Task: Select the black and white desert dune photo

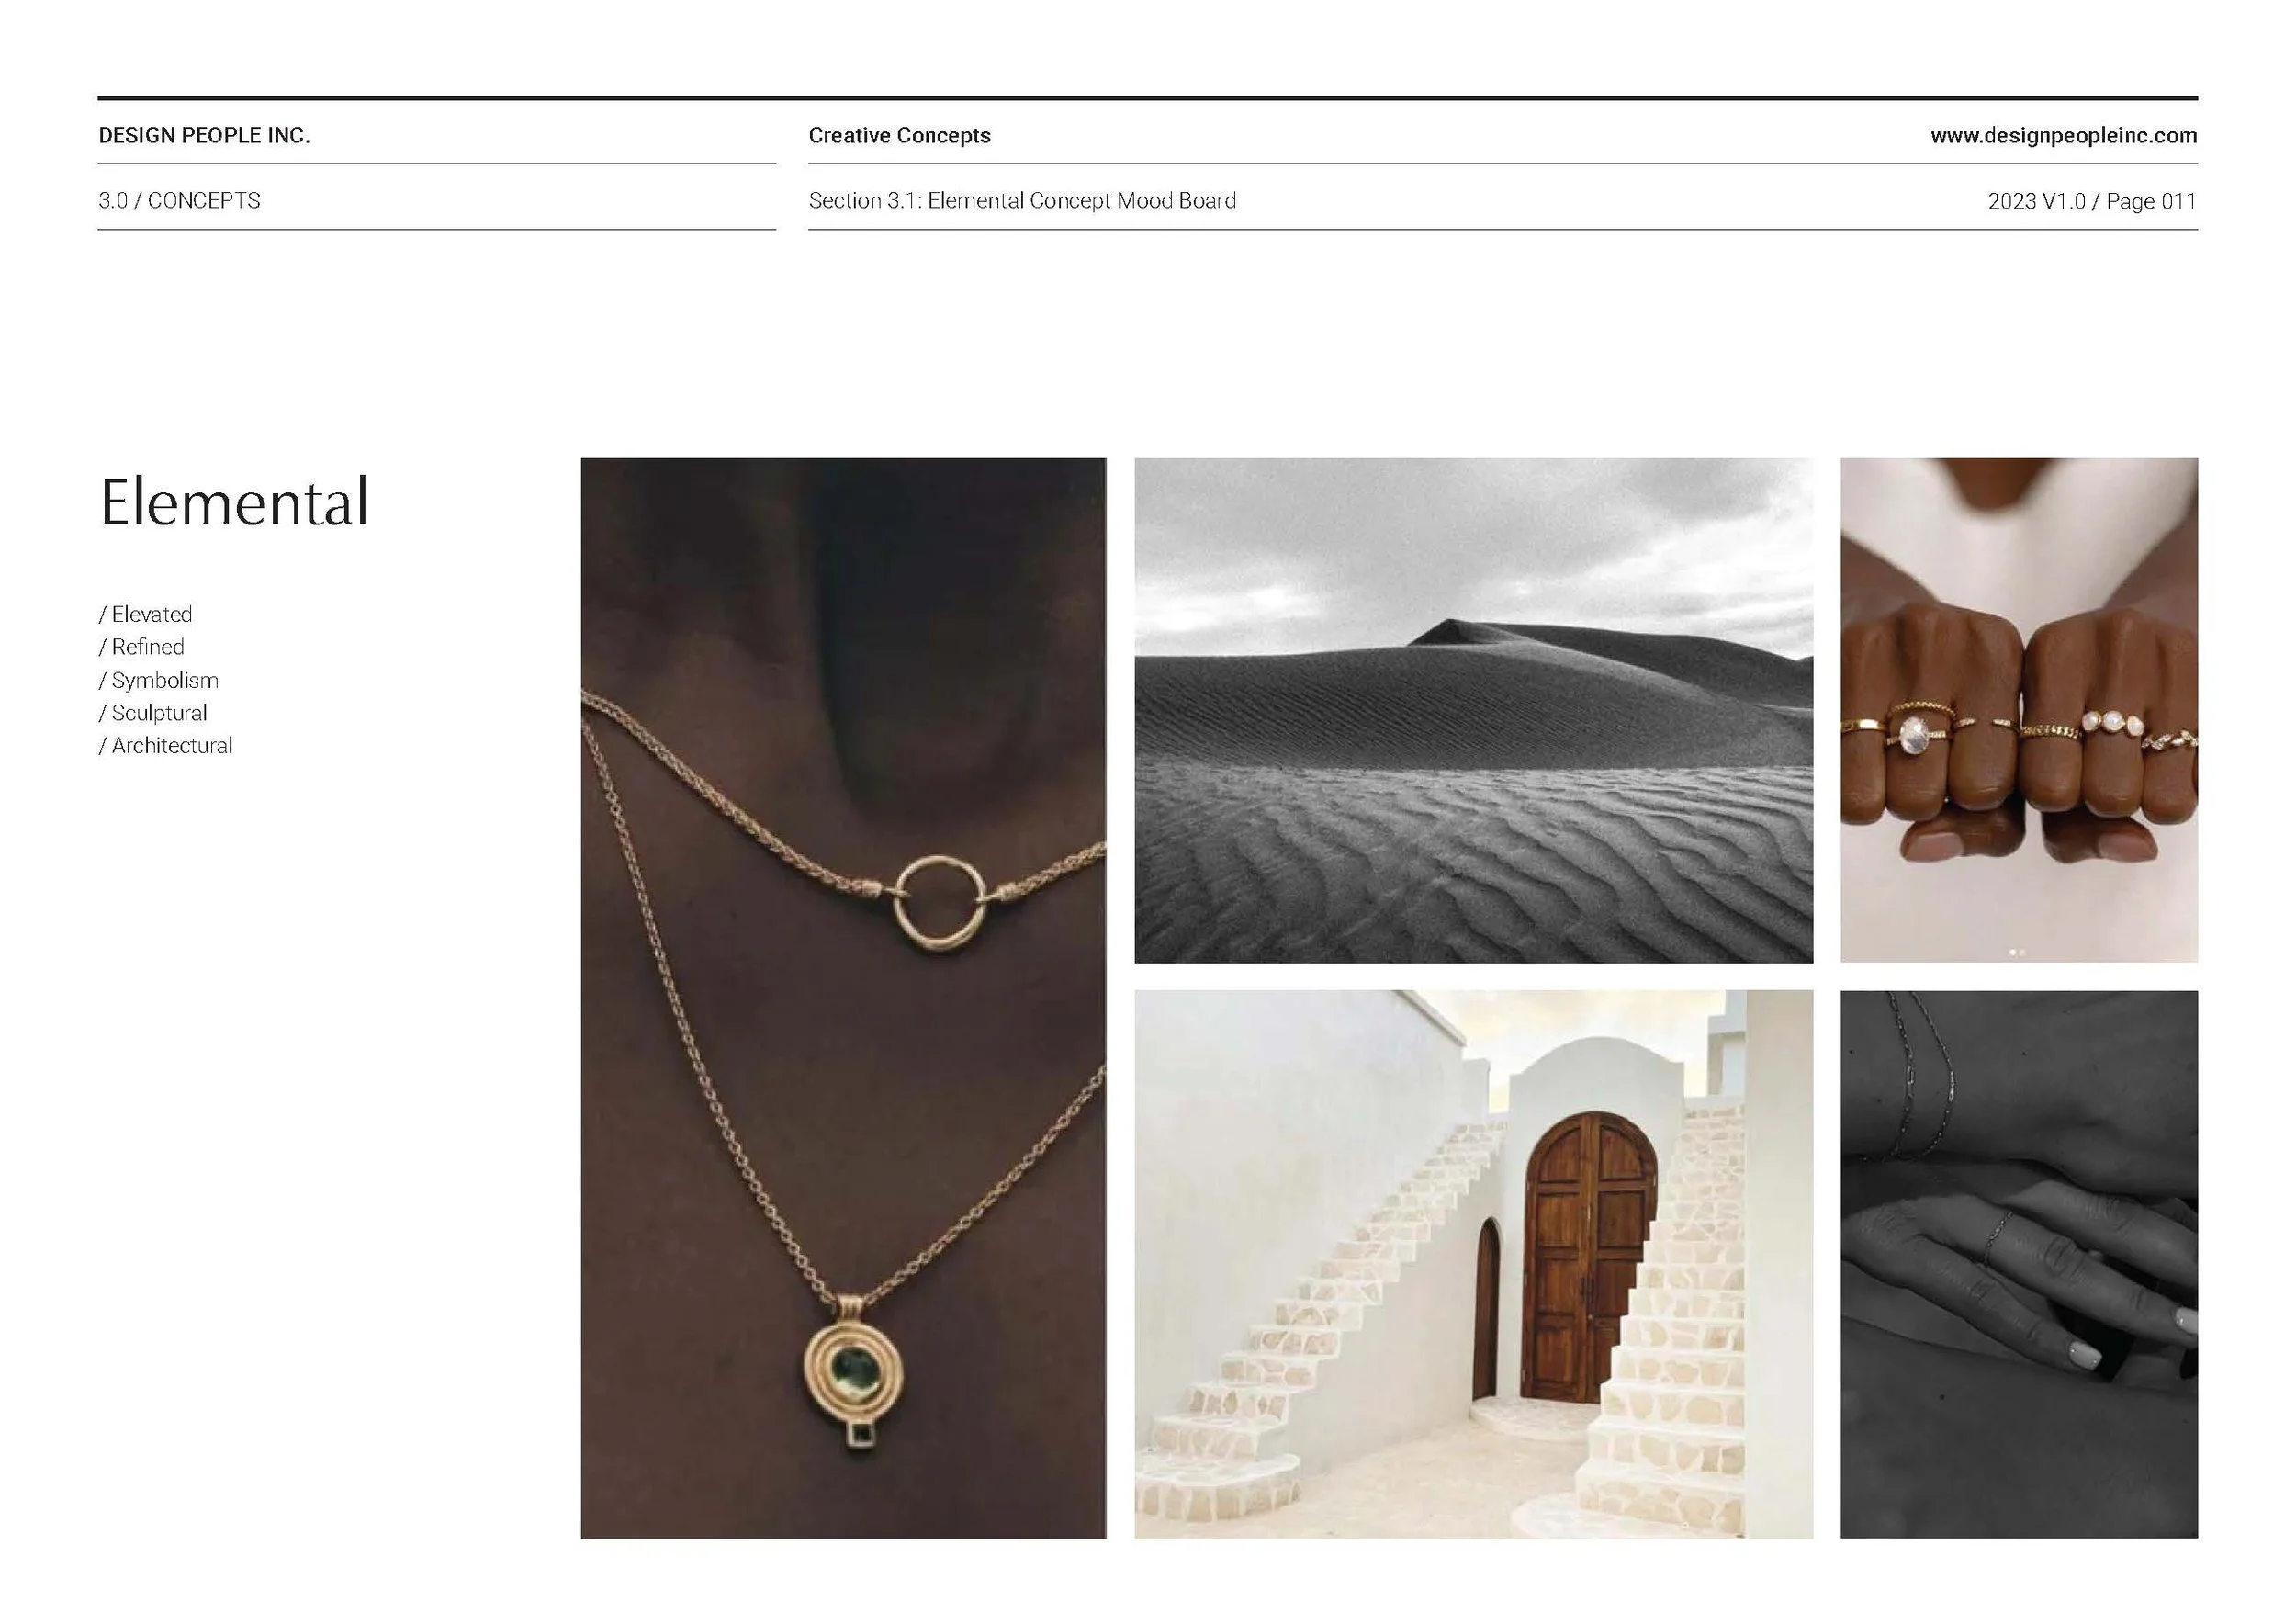Action: [1473, 711]
